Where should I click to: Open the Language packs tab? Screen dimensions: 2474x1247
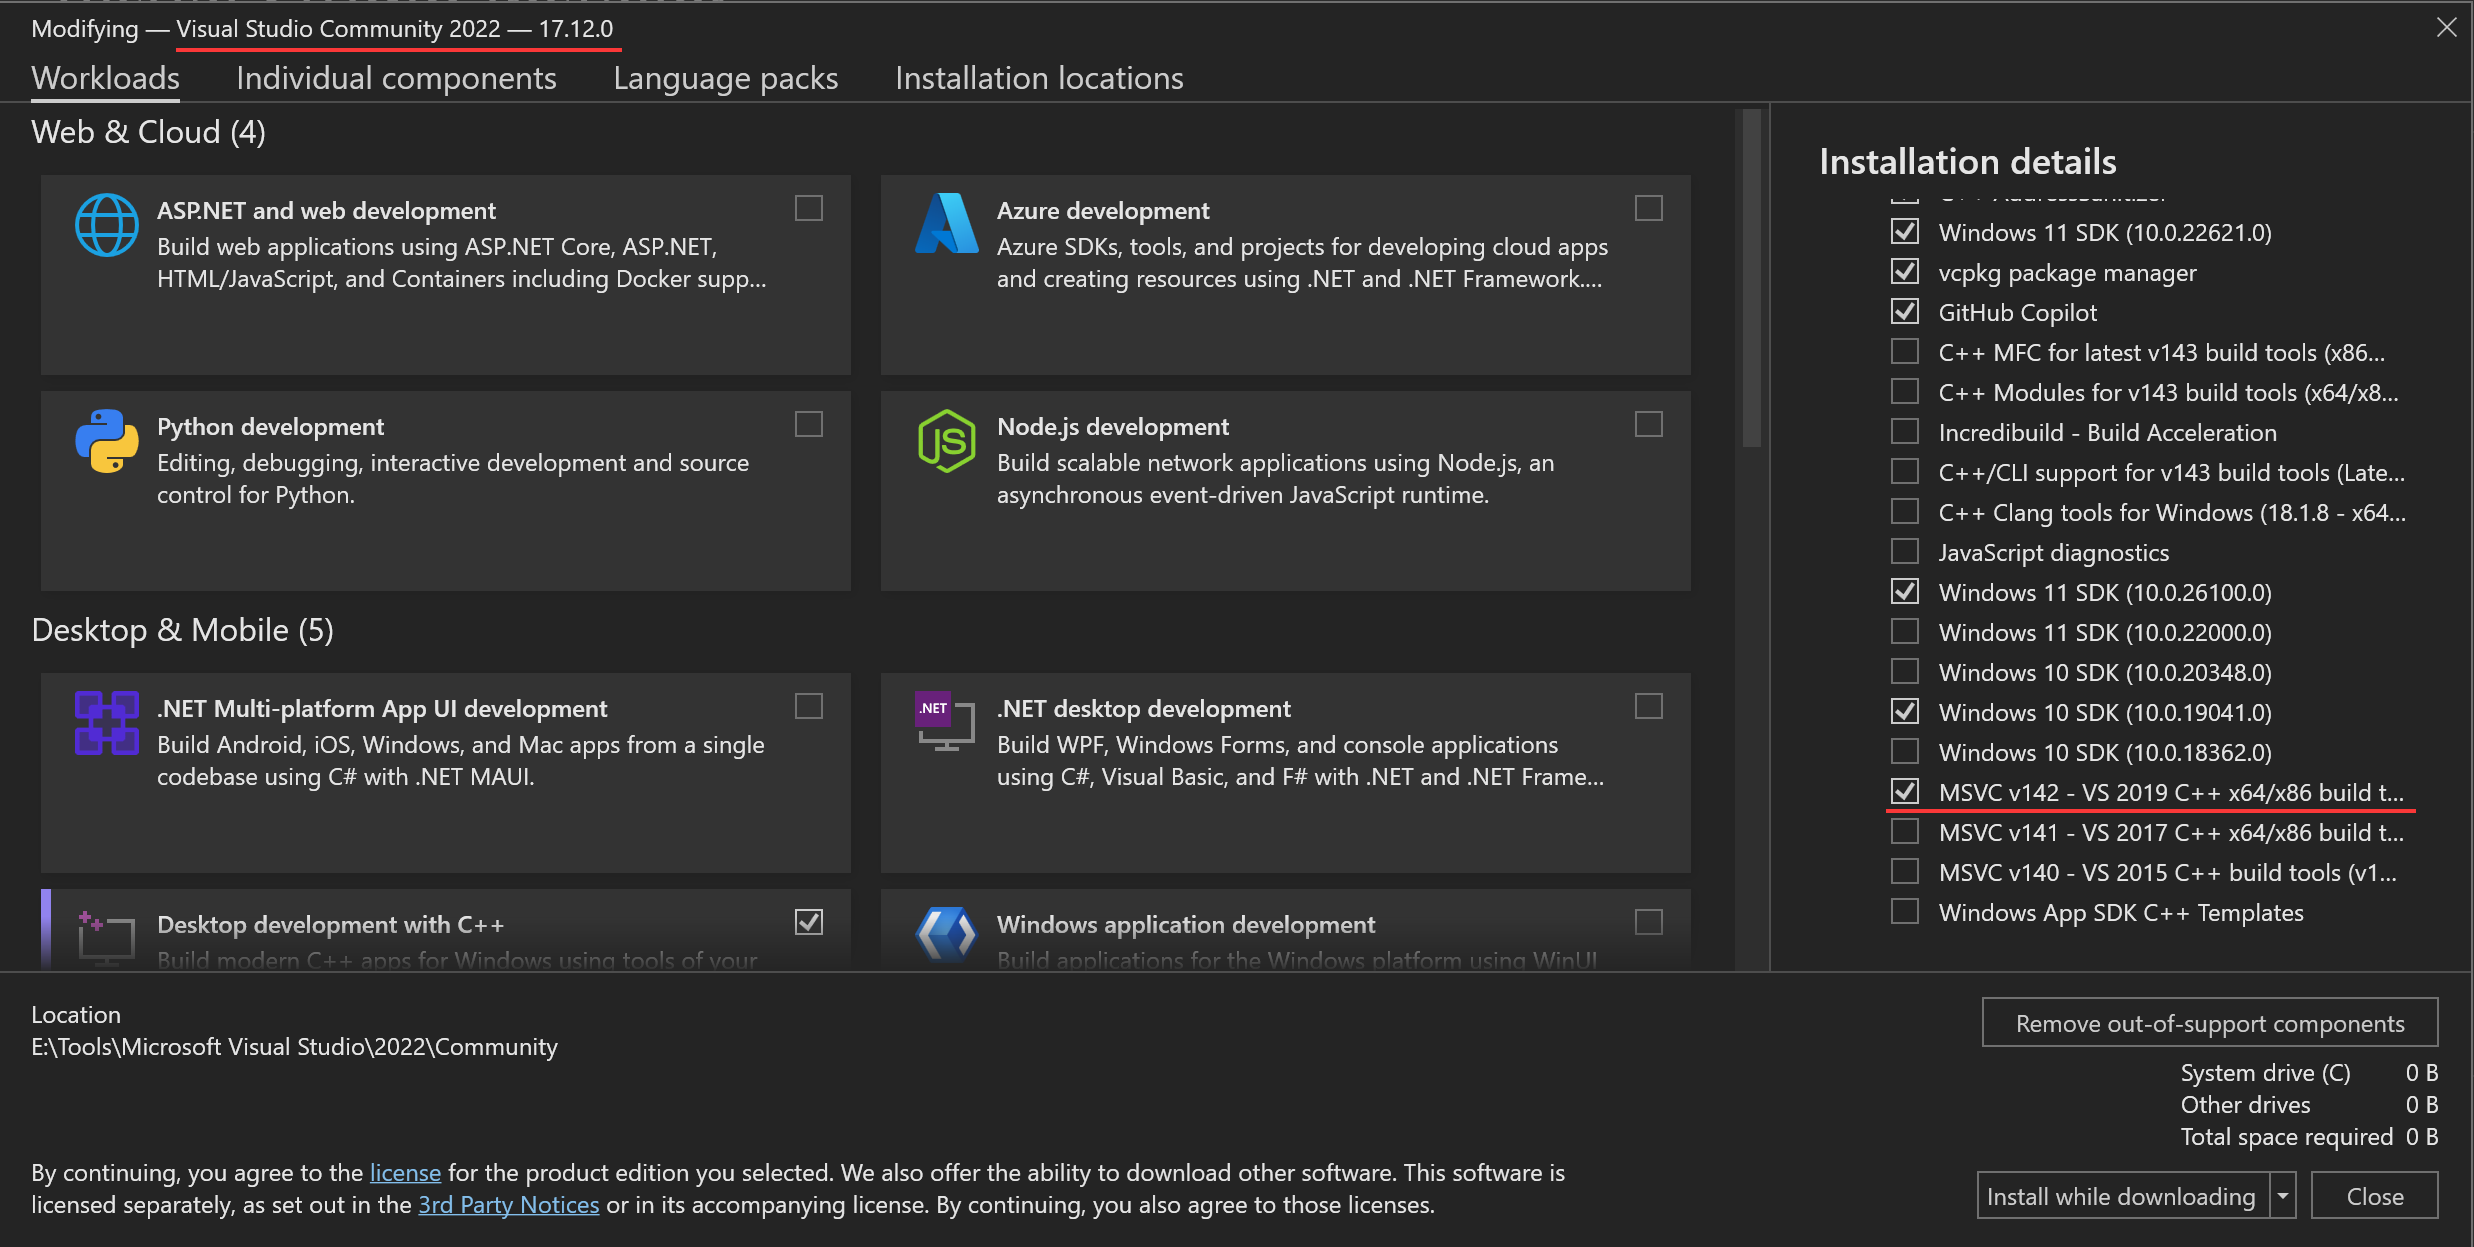click(725, 78)
